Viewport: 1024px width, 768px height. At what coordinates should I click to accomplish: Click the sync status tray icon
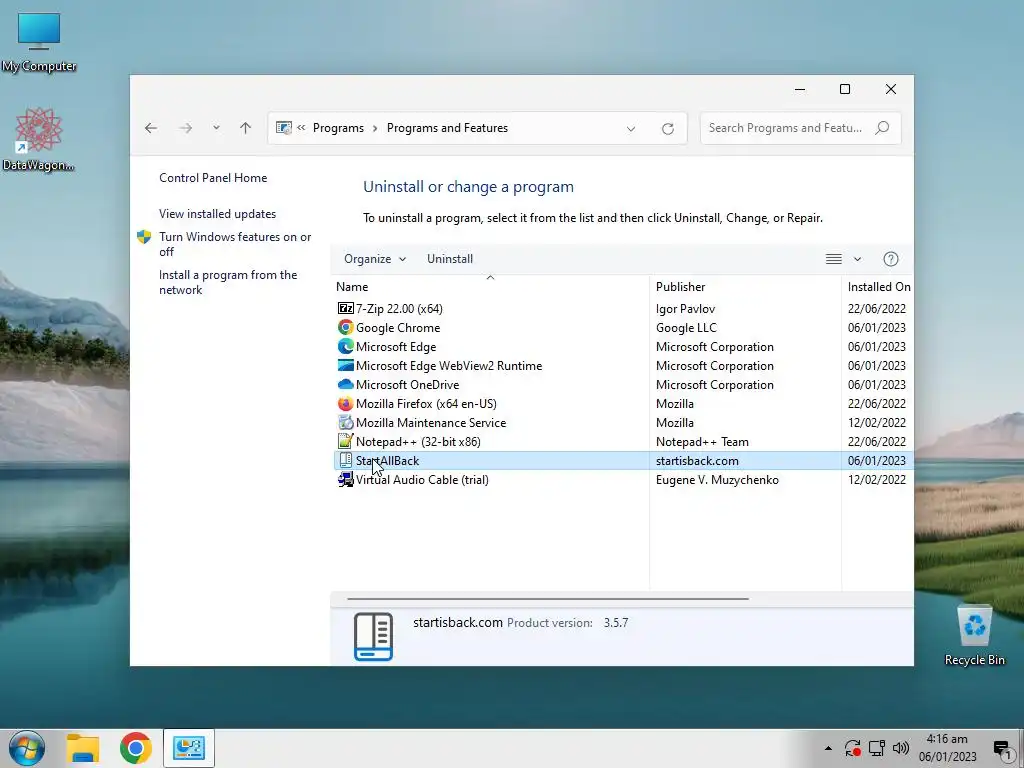point(852,748)
